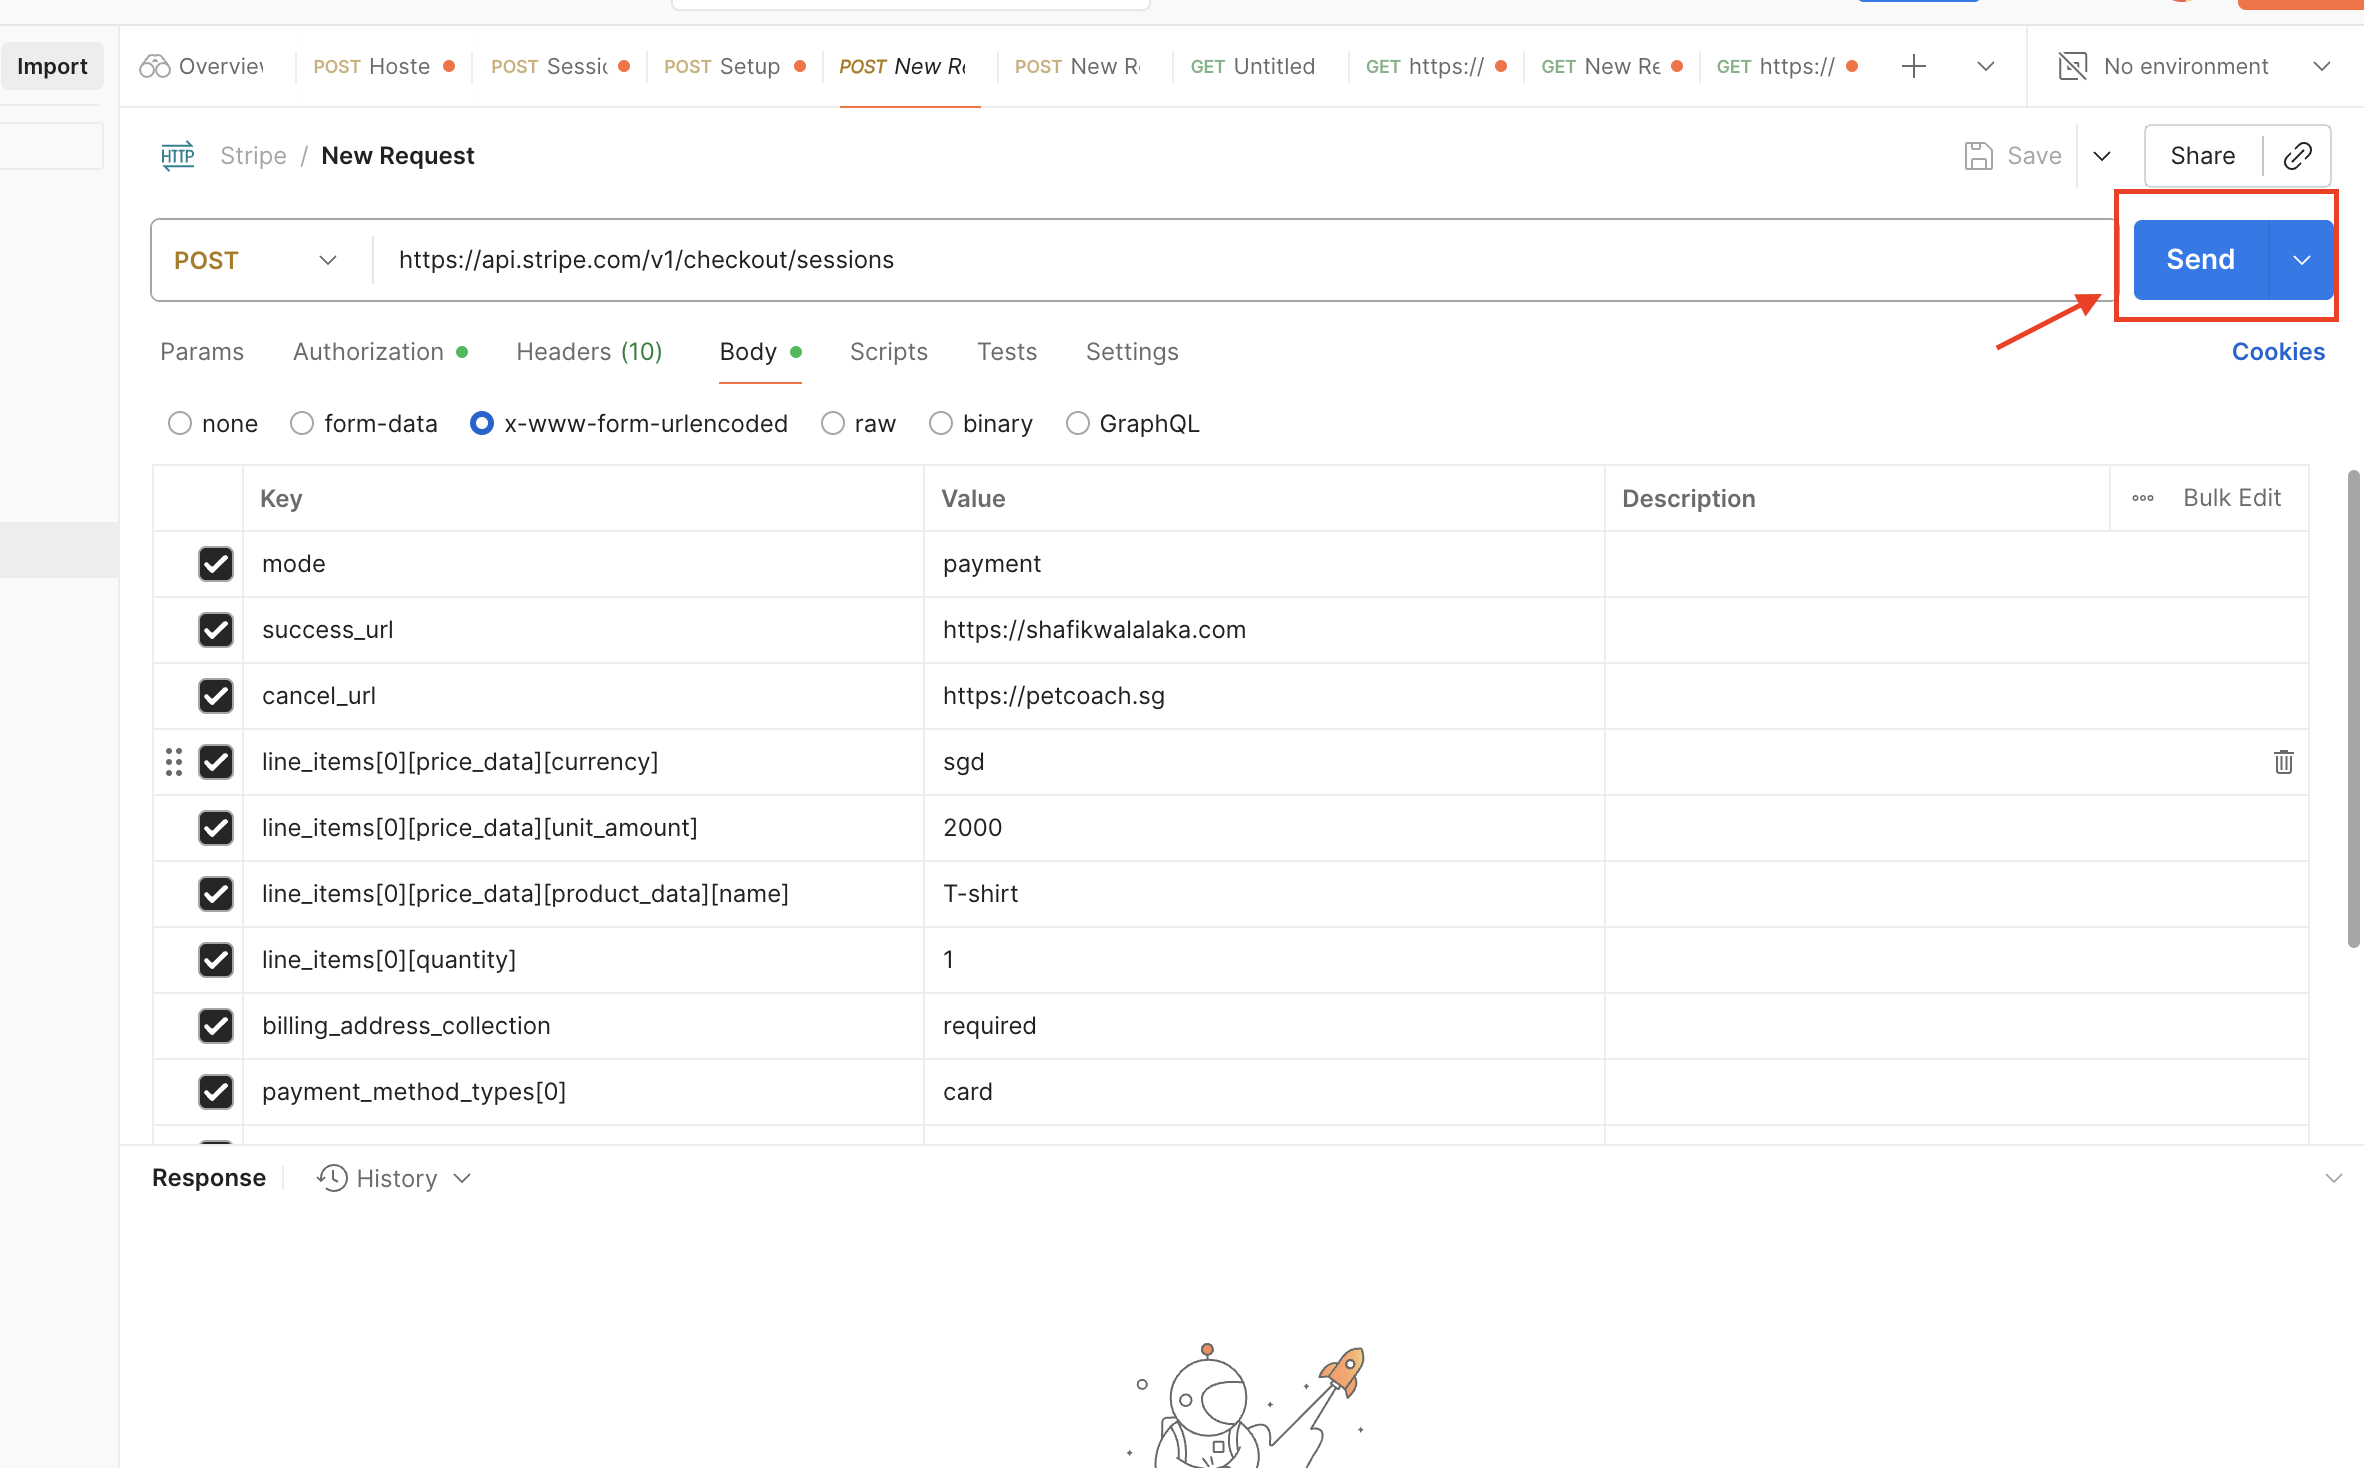Open the Tests tab
2364x1468 pixels.
[1007, 352]
